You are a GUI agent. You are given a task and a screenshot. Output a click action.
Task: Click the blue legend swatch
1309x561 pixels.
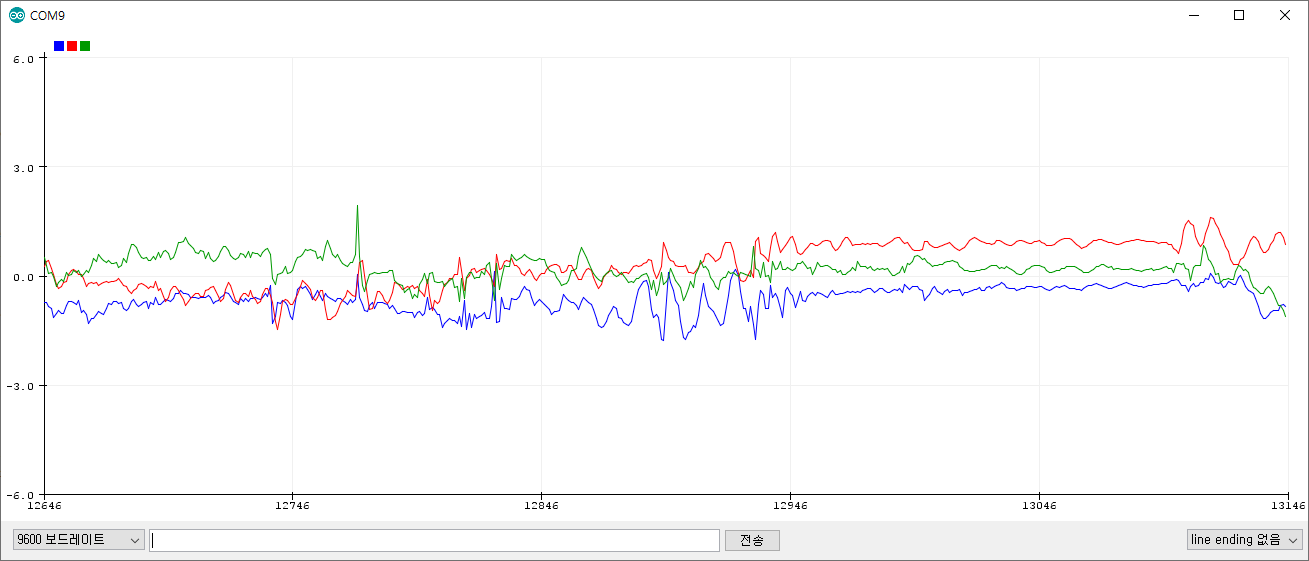[59, 46]
